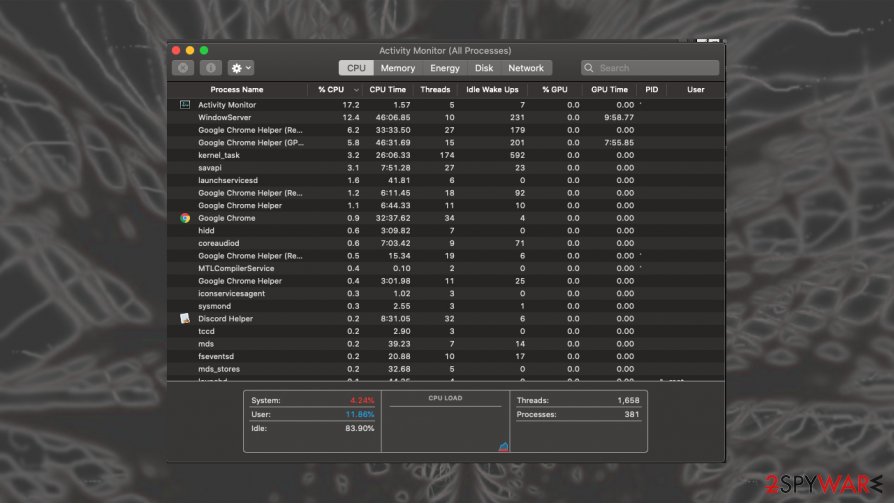Toggle the % CPU sort direction arrow
The width and height of the screenshot is (894, 504).
point(356,90)
